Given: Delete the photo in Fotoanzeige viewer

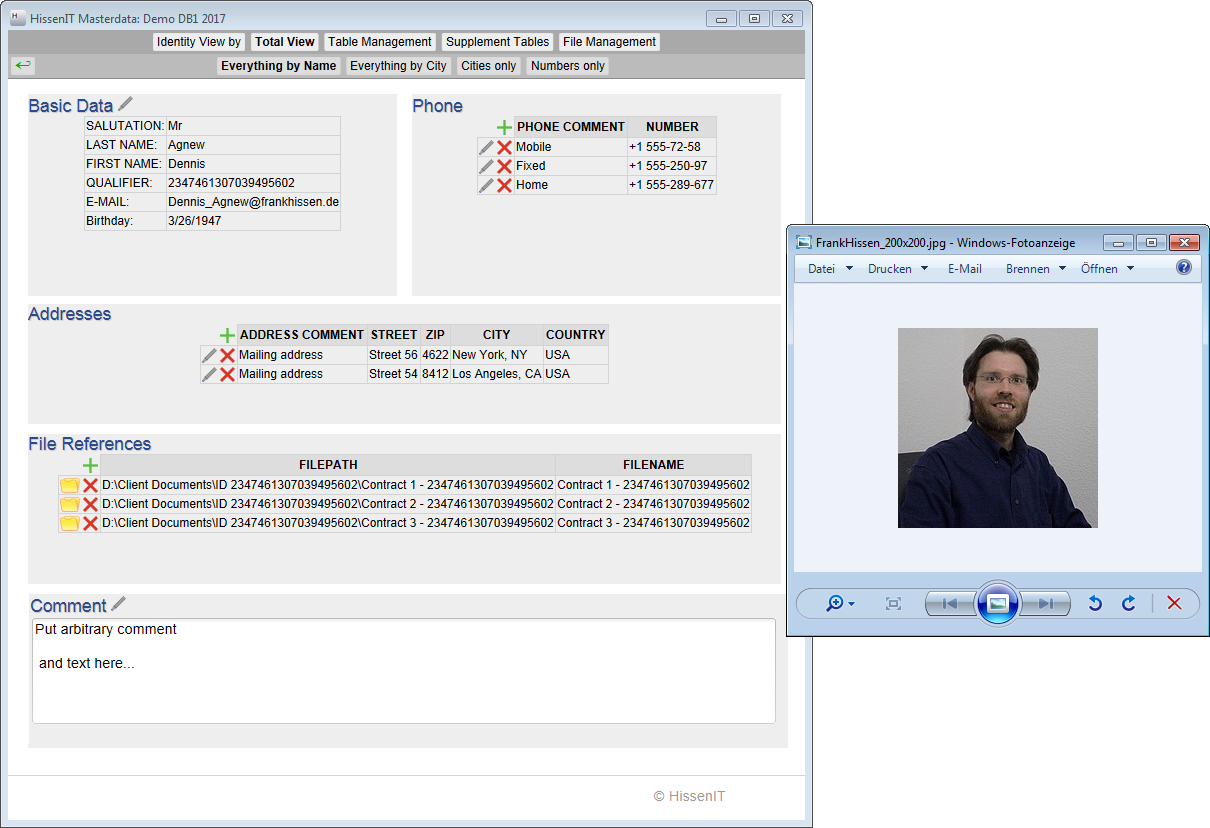Looking at the screenshot, I should pyautogui.click(x=1174, y=603).
